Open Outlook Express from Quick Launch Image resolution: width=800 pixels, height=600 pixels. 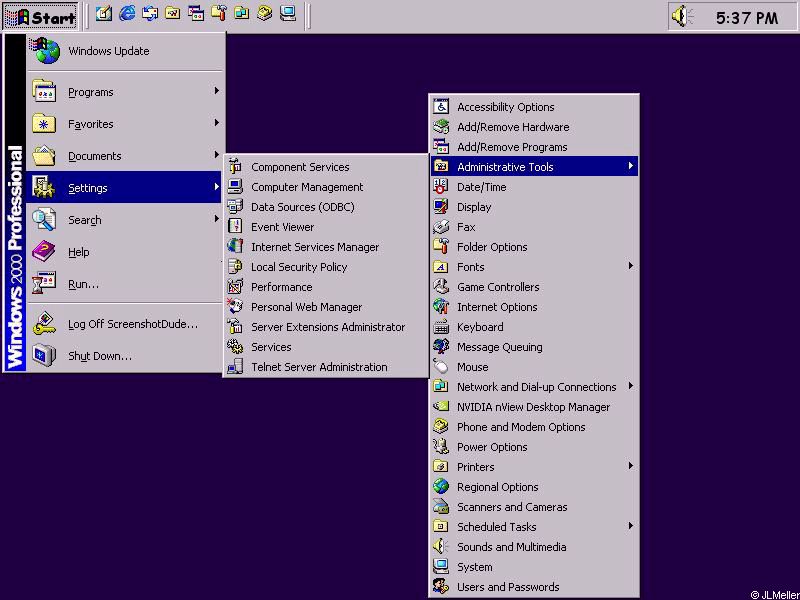150,14
